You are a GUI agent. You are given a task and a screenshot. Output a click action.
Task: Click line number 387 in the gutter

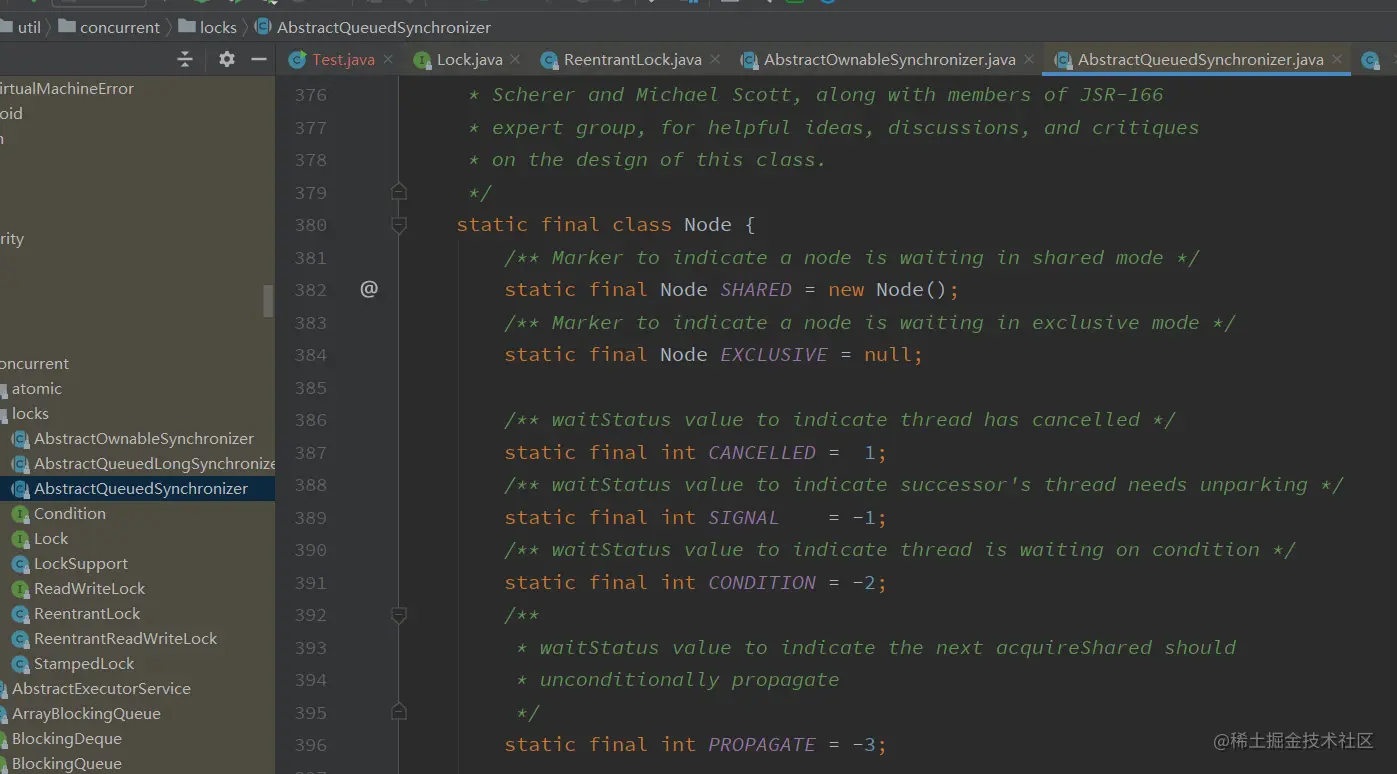[310, 453]
